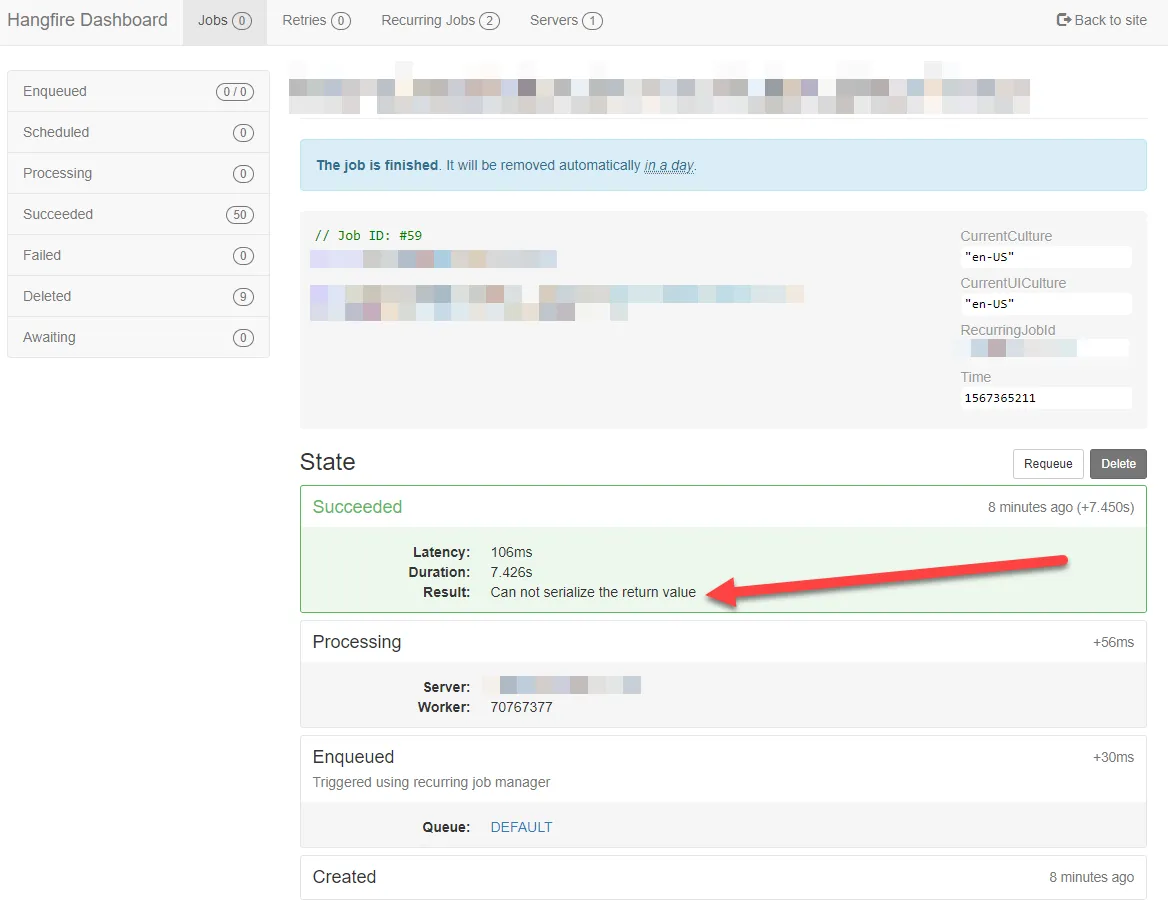Click 'Triggered using recurring job manager' text
The width and height of the screenshot is (1168, 900).
431,782
